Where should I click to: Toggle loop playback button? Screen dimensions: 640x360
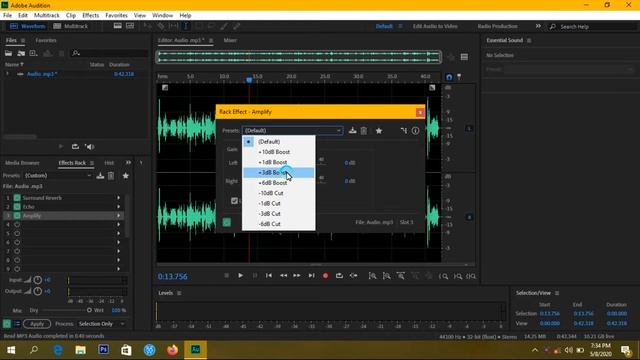click(339, 276)
